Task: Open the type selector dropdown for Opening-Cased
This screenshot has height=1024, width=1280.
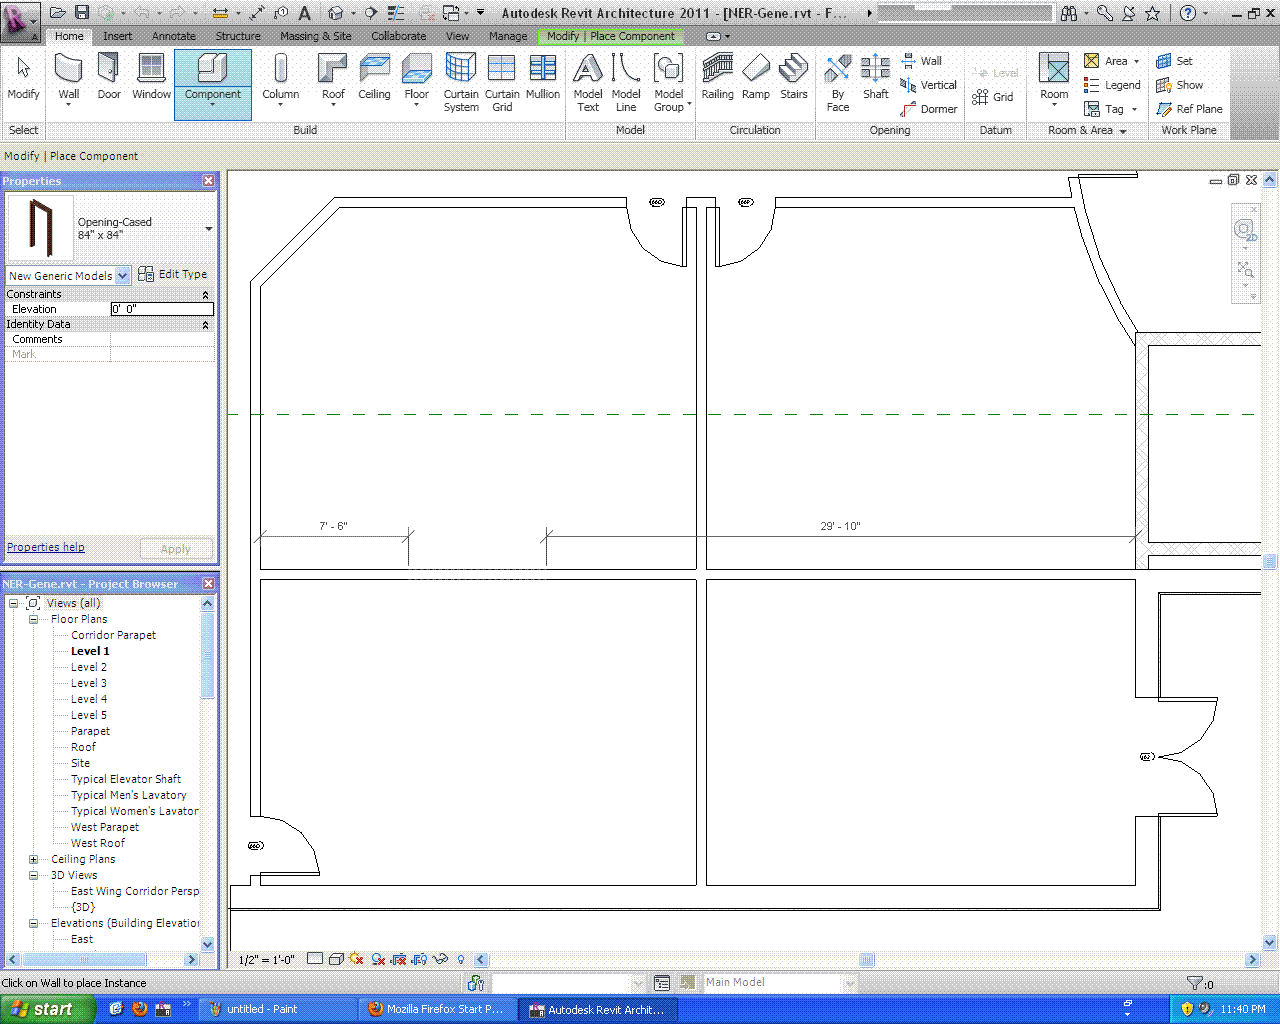Action: click(x=208, y=229)
